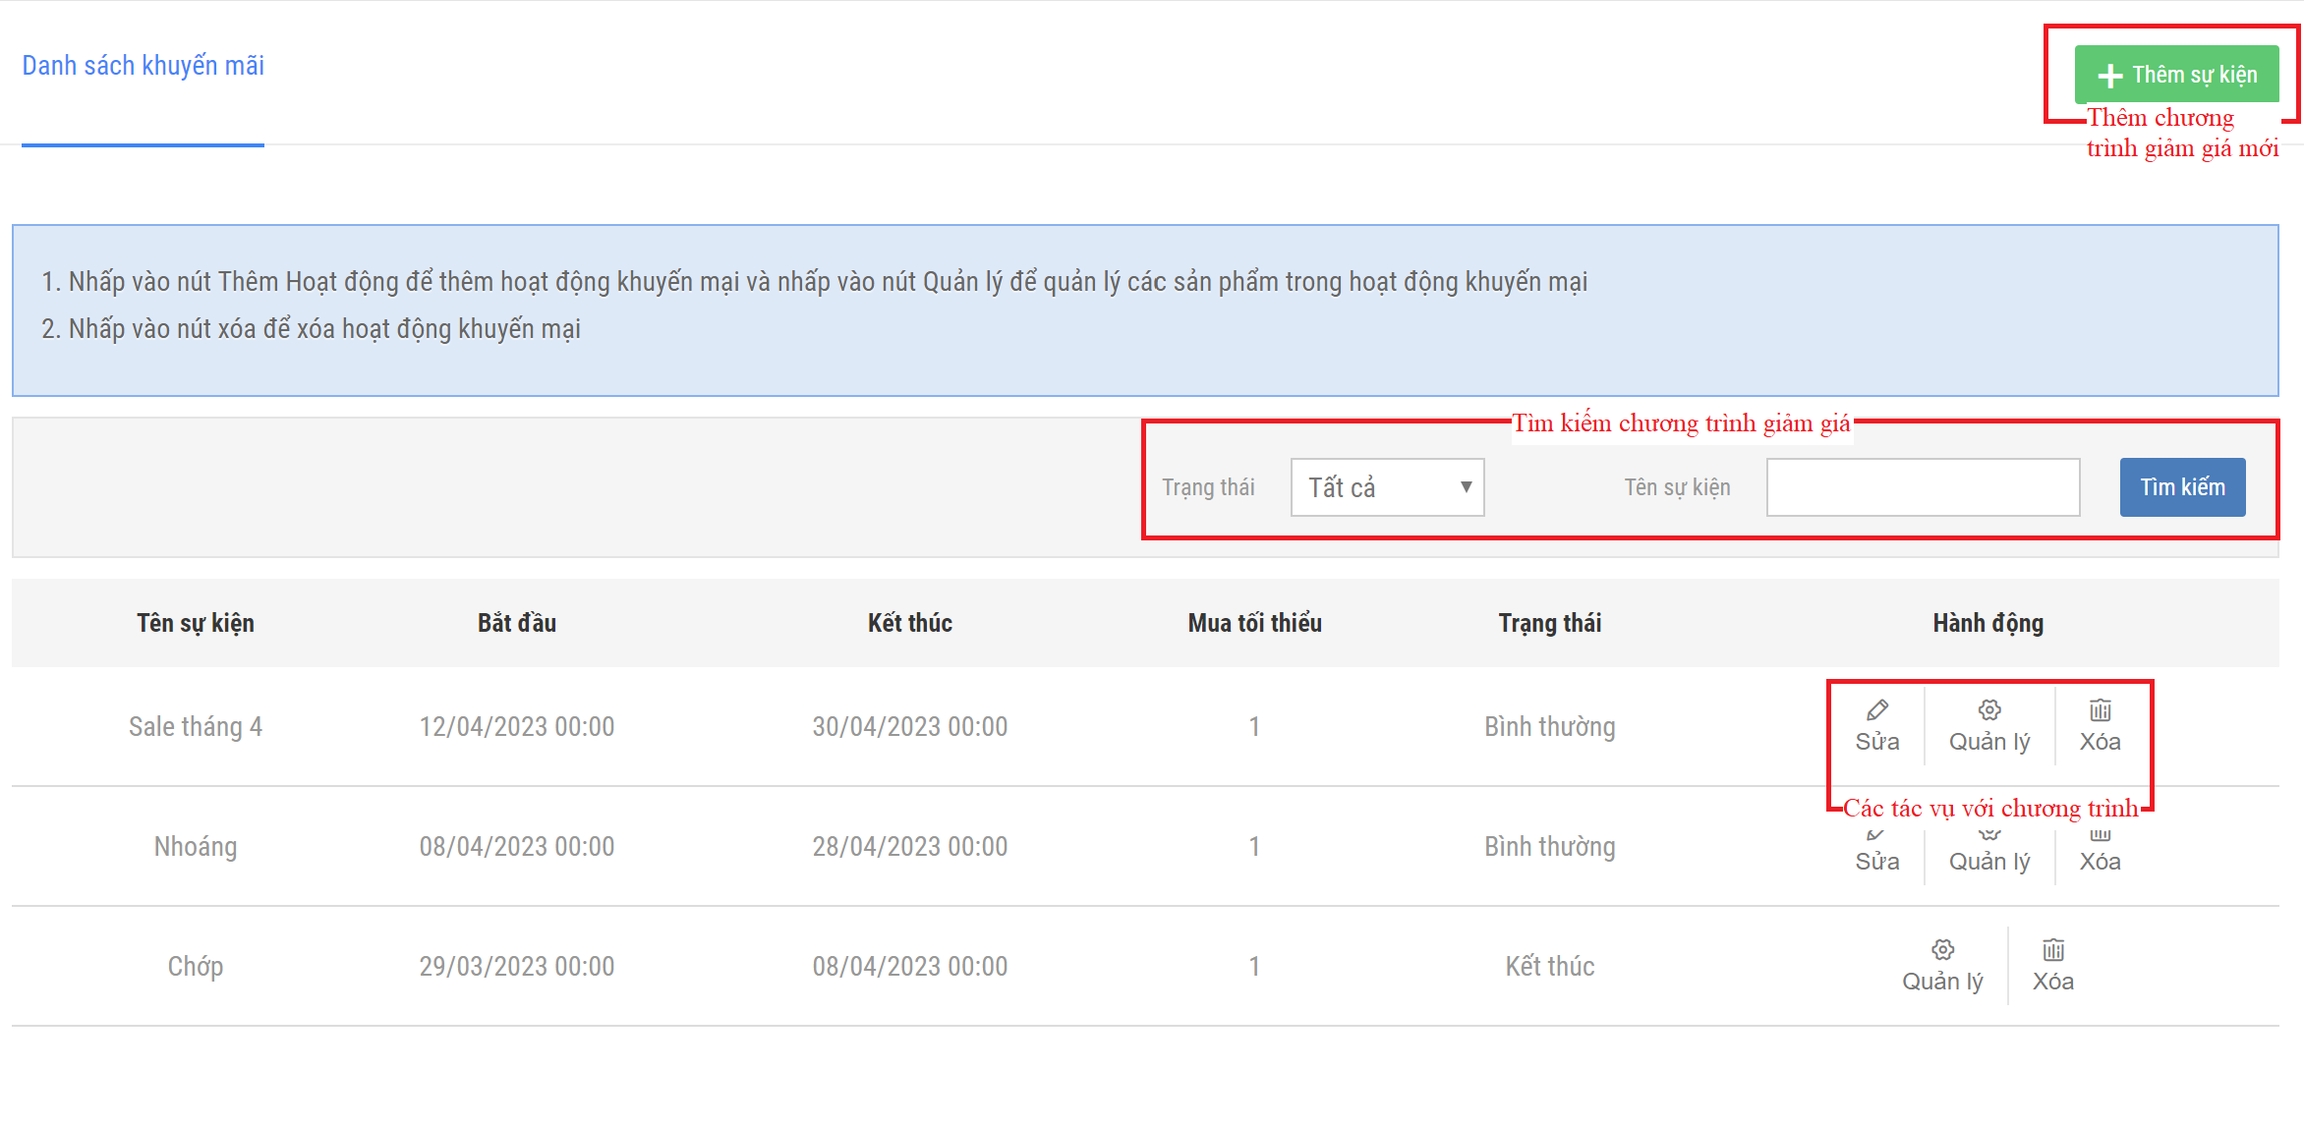Screen dimensions: 2304x1126
Task: Click the edit pencil icon for Sale tháng 4
Action: (1877, 711)
